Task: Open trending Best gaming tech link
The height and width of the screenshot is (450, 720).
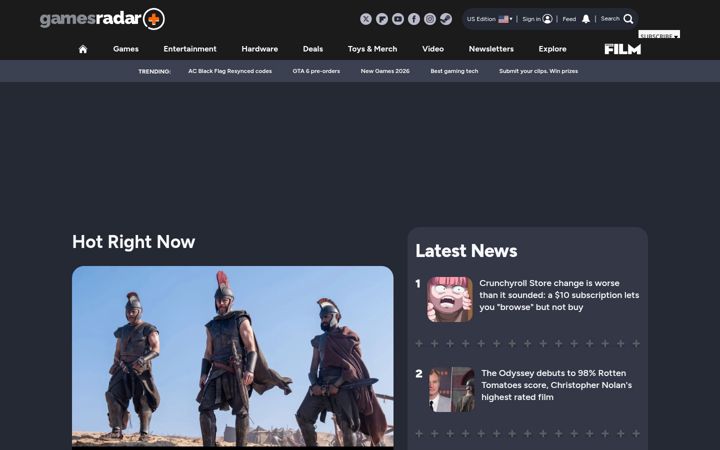Action: coord(455,71)
